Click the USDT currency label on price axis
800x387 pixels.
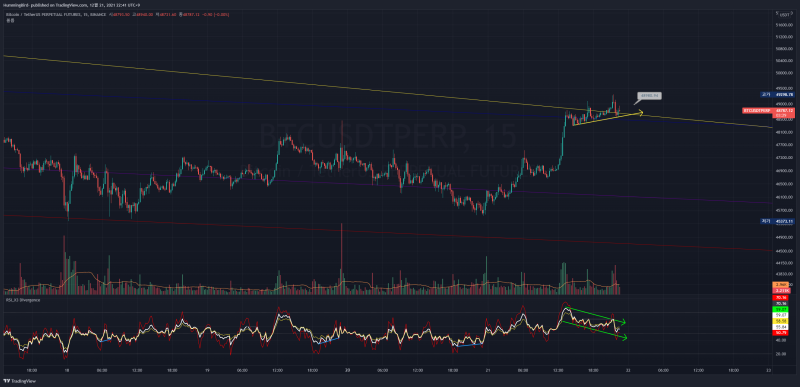[x=785, y=15]
